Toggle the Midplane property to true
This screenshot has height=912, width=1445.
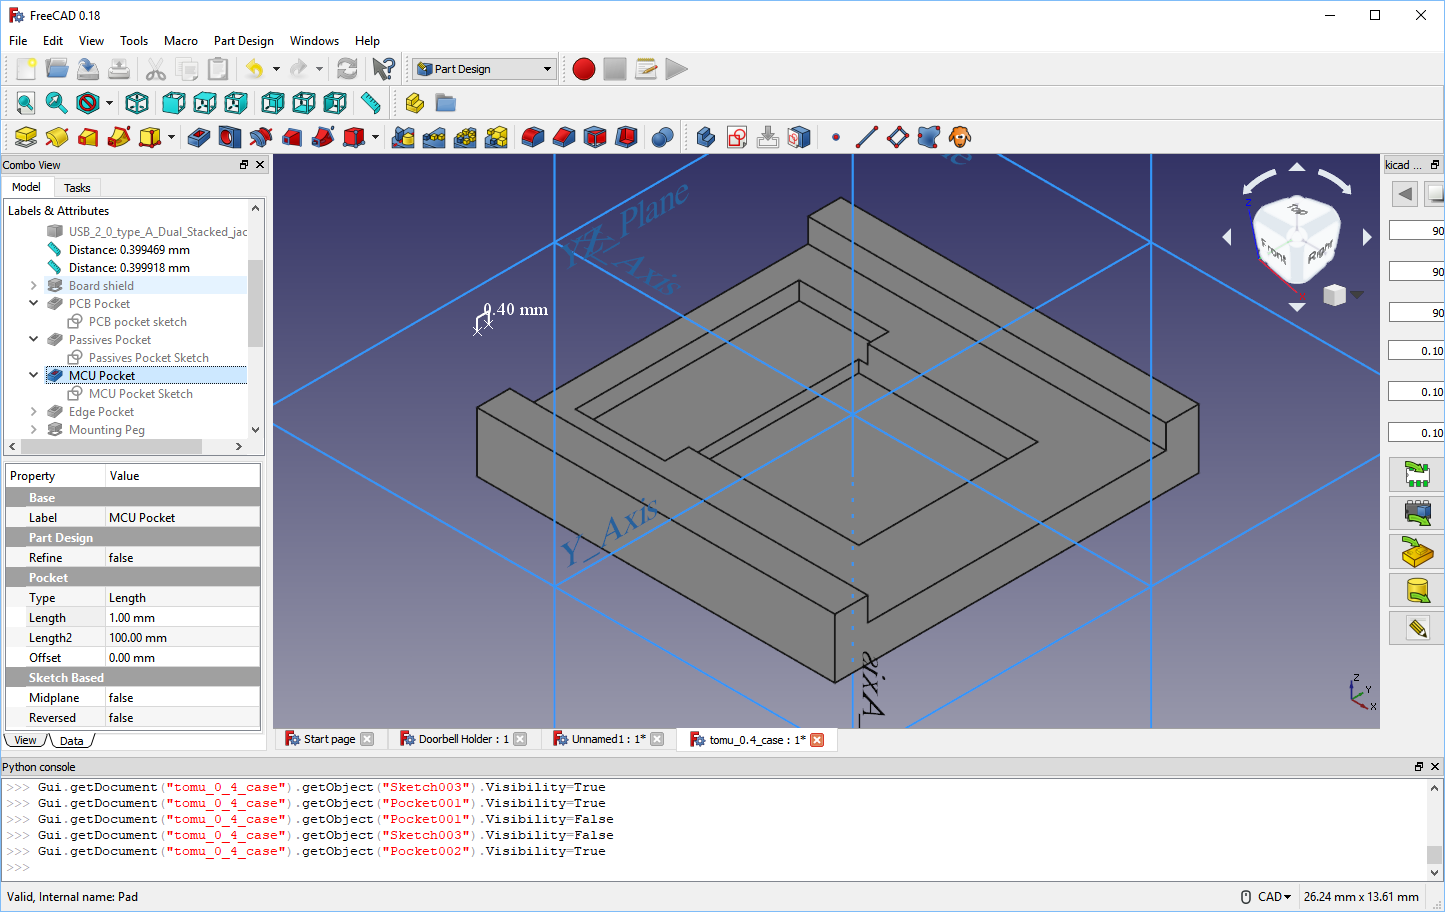tap(182, 697)
